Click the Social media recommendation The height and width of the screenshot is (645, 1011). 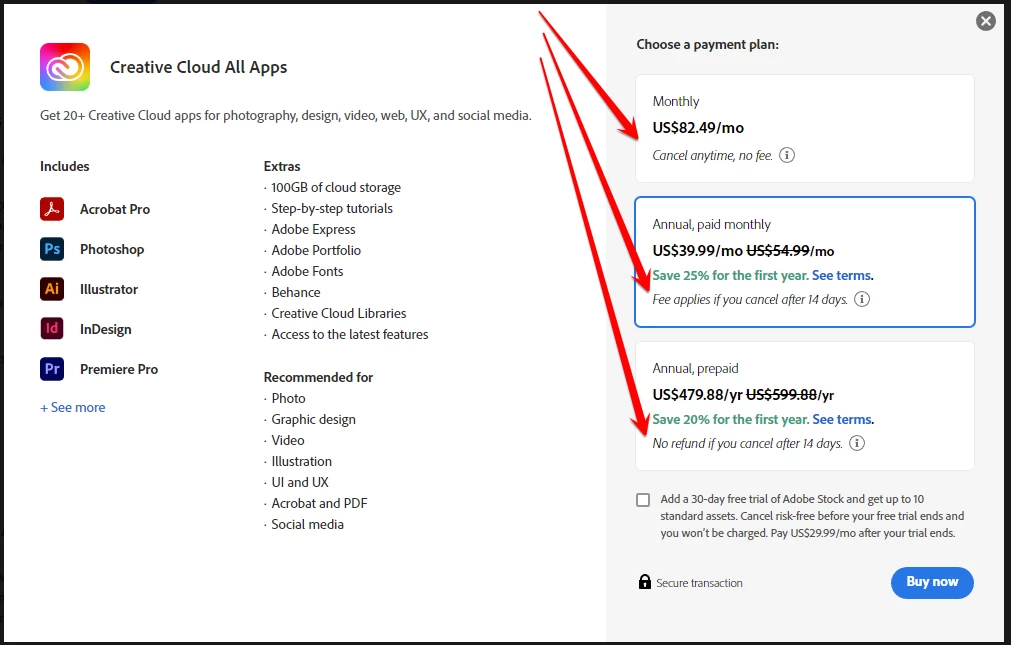307,524
